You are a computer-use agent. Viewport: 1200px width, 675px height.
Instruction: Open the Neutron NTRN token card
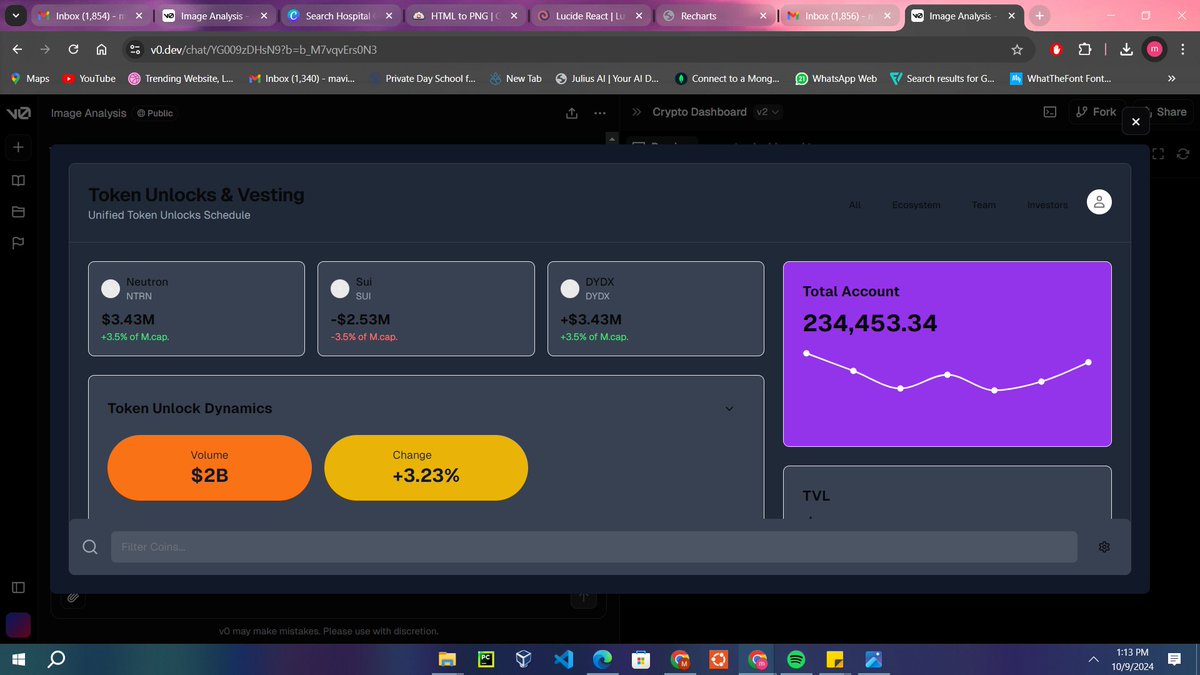[x=196, y=309]
